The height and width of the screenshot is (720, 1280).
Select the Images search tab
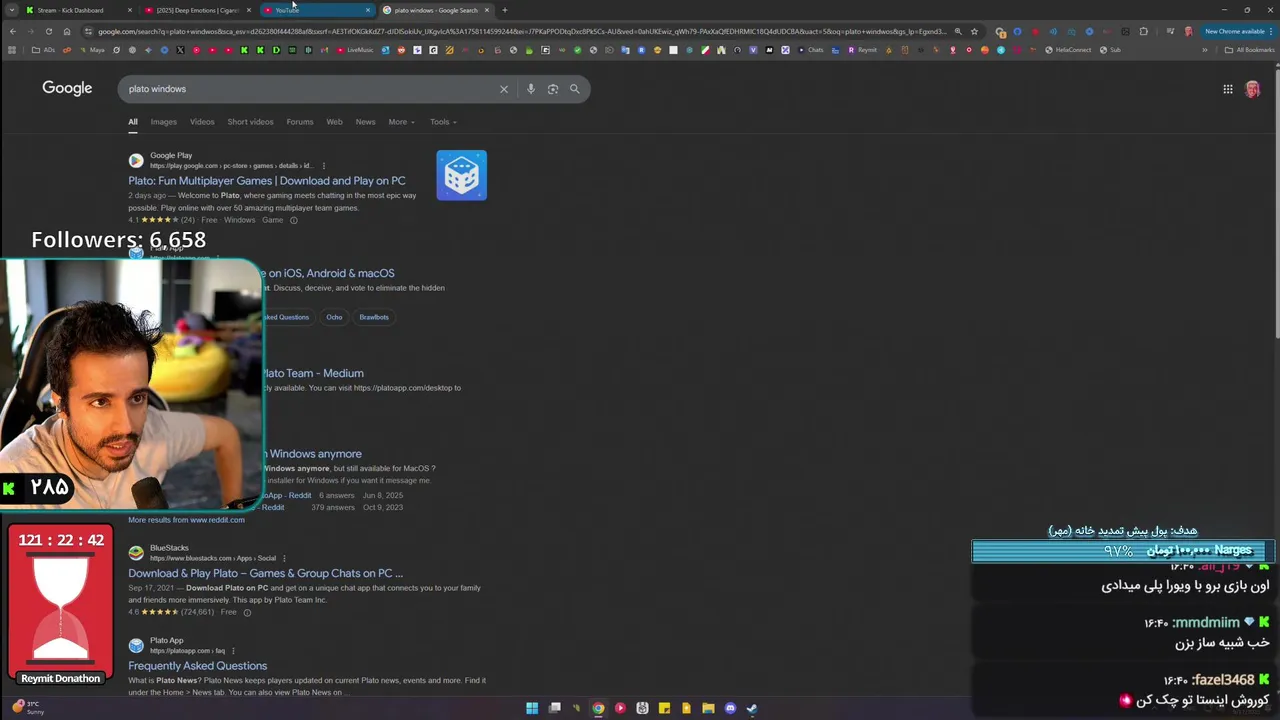pyautogui.click(x=164, y=122)
